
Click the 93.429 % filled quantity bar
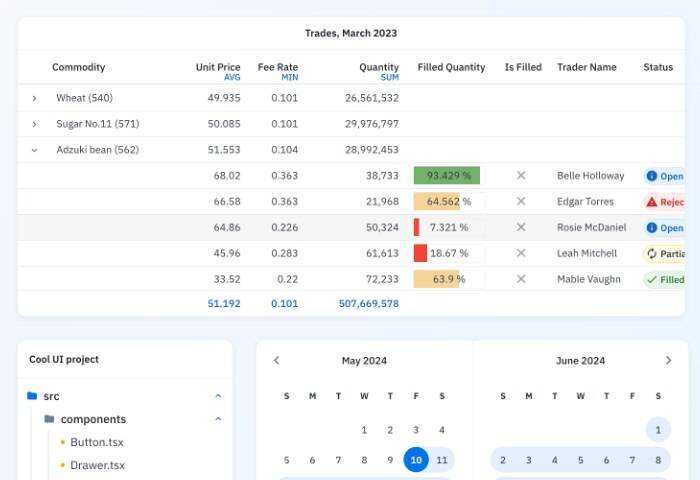[x=447, y=176]
